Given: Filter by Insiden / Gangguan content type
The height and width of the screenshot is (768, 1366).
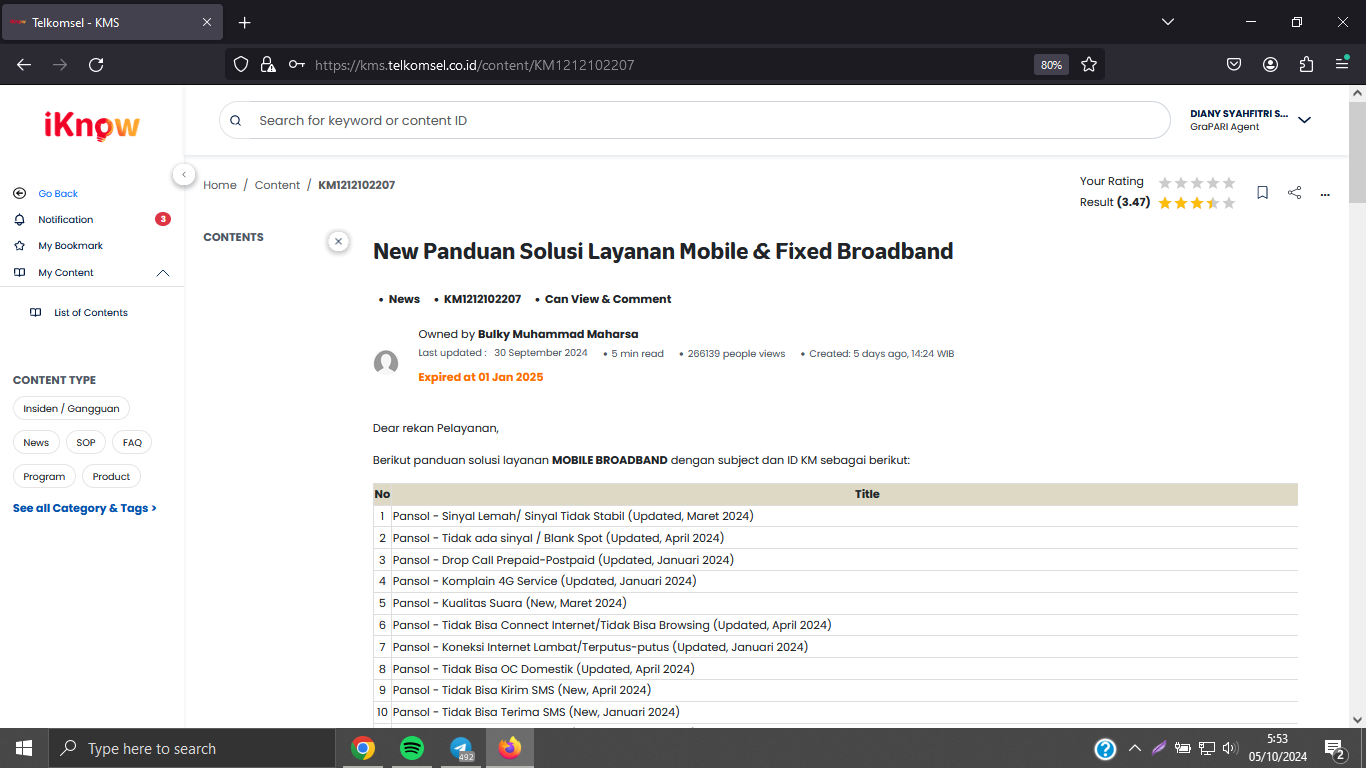Looking at the screenshot, I should pos(71,408).
